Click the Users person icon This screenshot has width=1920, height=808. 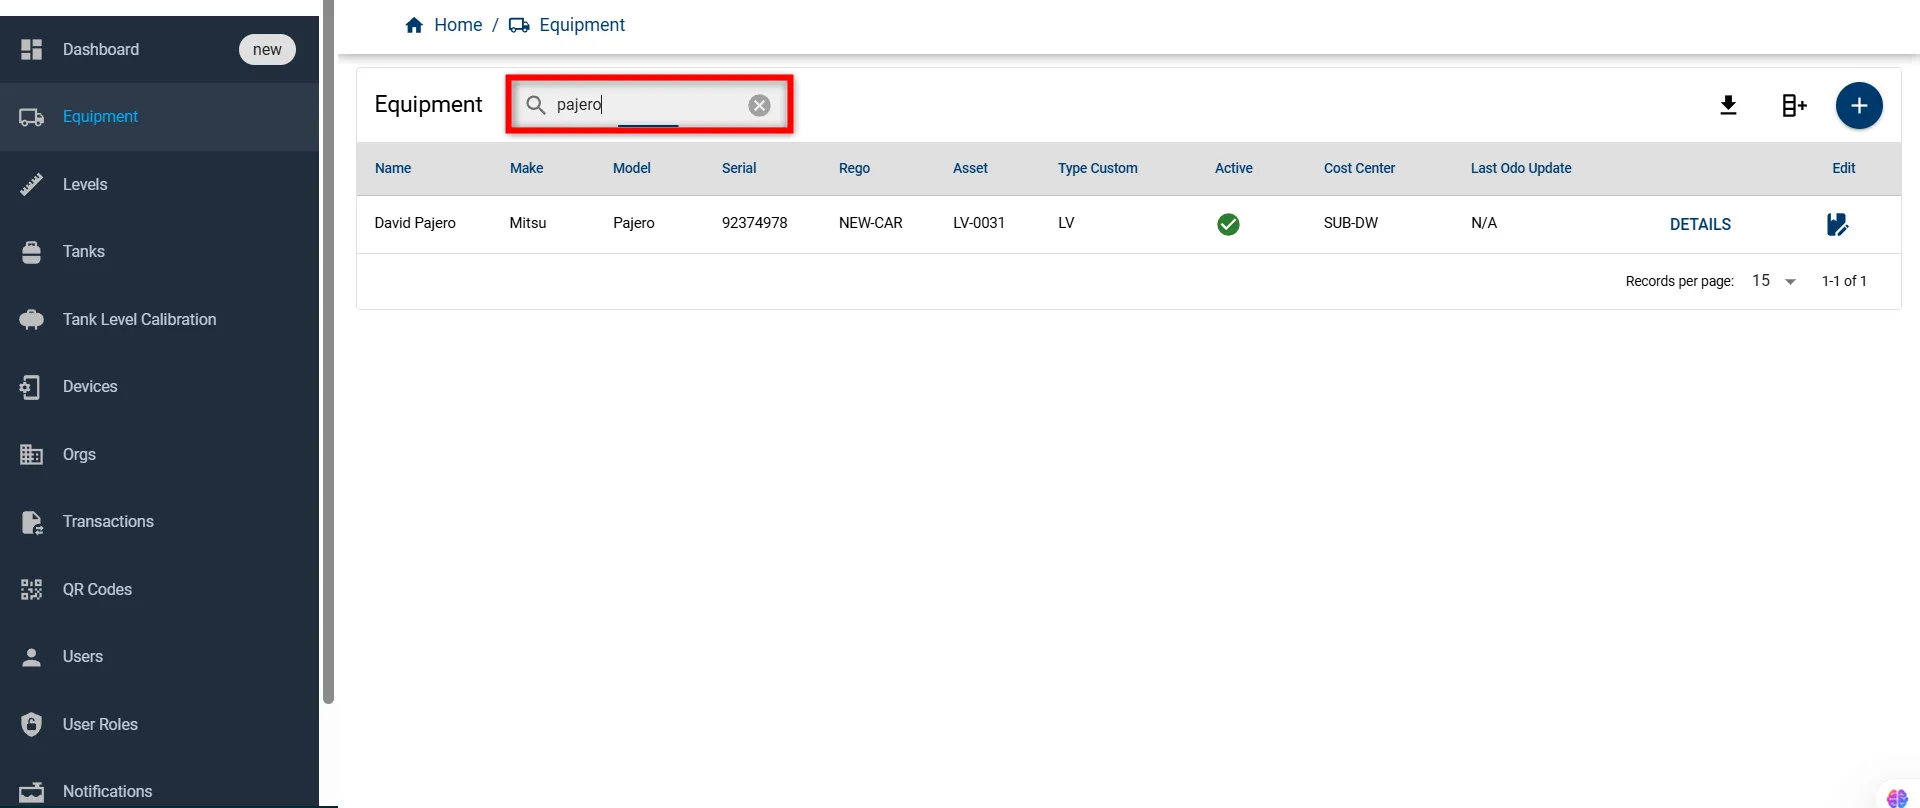coord(32,657)
